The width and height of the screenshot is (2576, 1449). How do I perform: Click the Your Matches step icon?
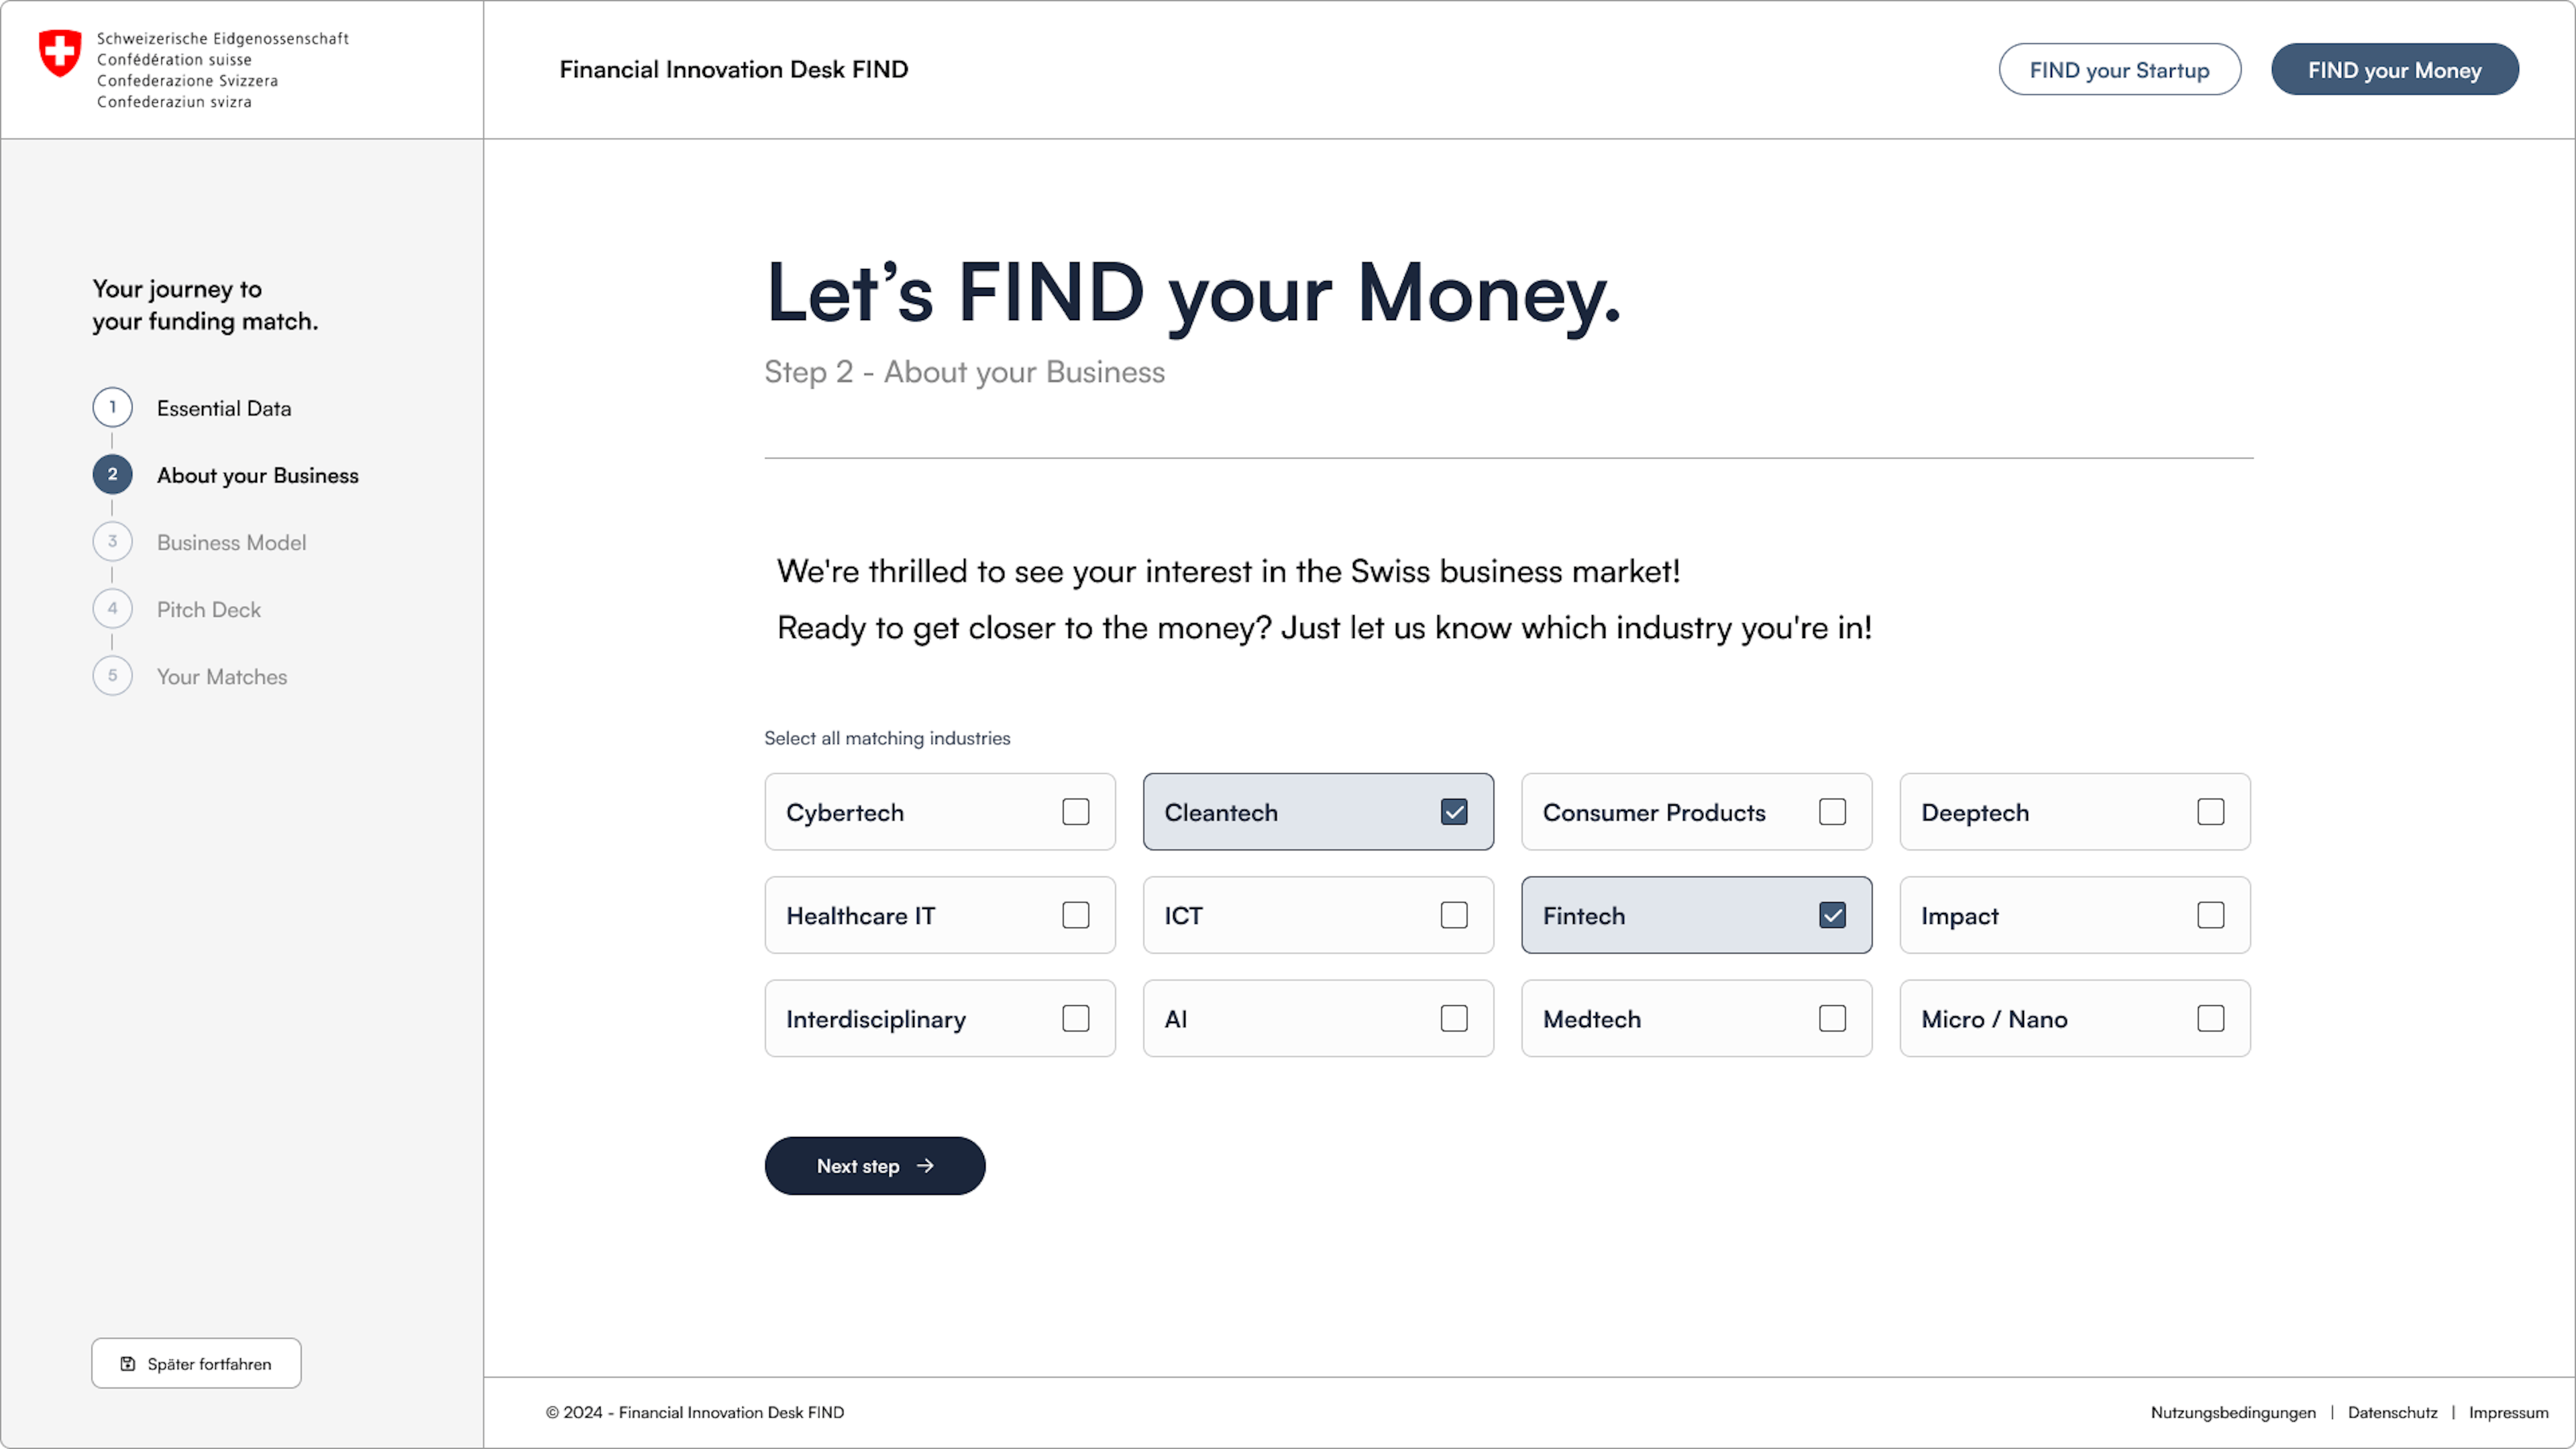(x=111, y=676)
